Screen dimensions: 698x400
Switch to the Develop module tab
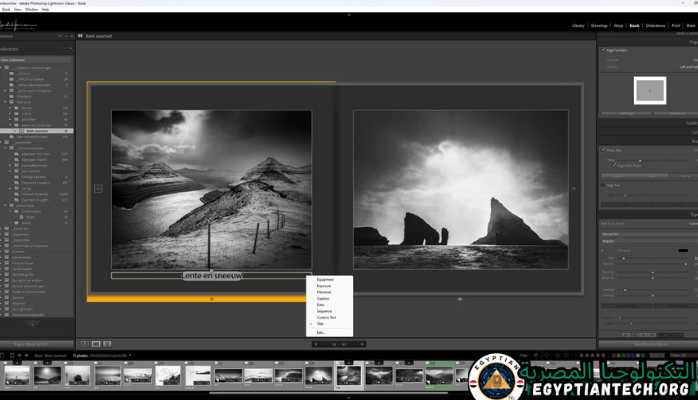[601, 24]
